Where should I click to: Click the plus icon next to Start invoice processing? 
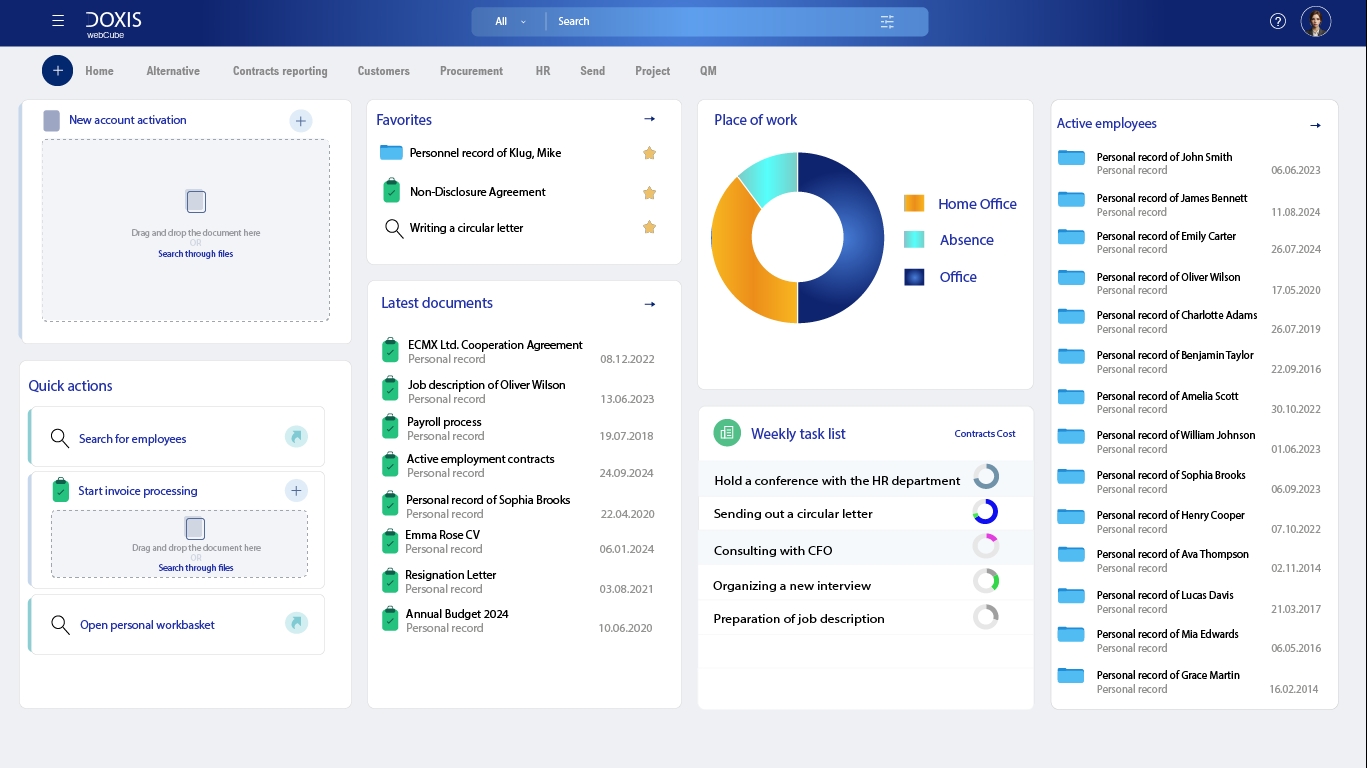point(296,491)
